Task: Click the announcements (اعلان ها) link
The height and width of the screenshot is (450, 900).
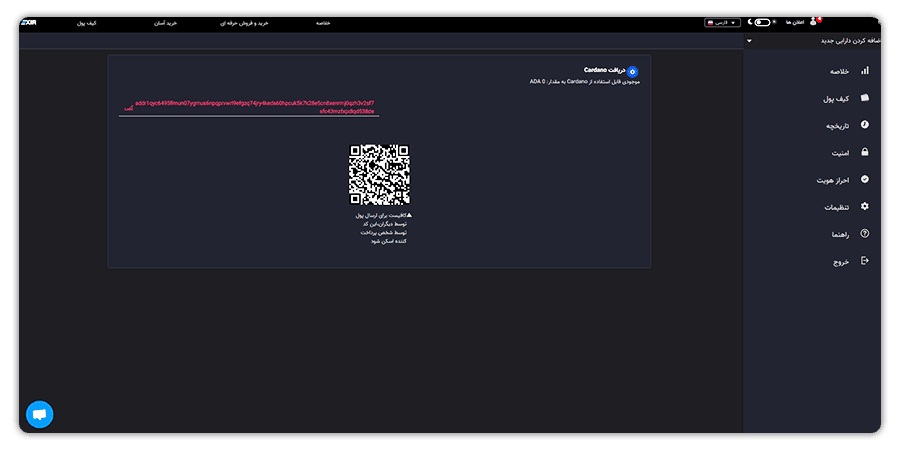Action: tap(796, 22)
